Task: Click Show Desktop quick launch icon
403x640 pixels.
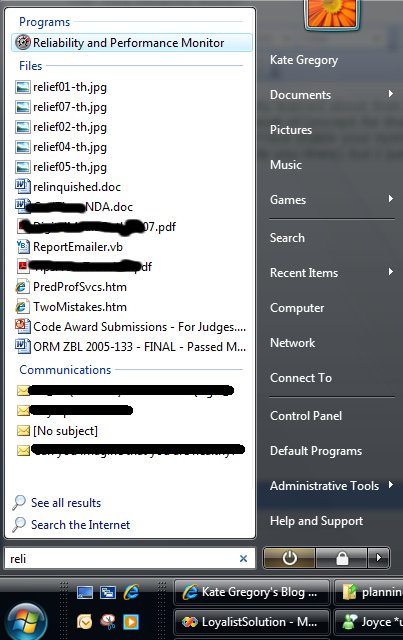Action: tap(85, 592)
